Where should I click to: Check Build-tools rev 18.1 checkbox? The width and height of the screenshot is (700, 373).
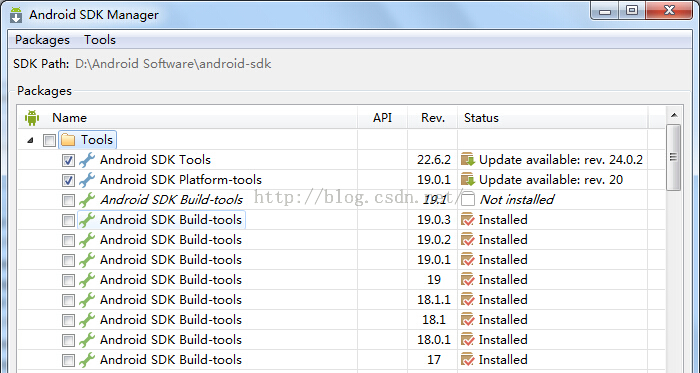pos(68,320)
